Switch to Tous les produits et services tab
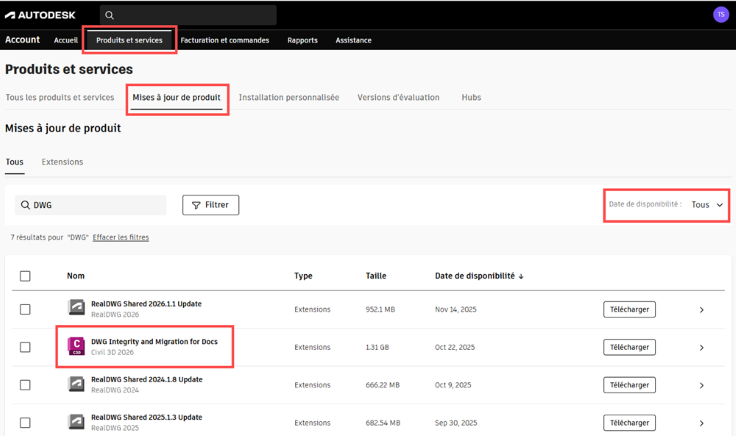Viewport: 736px width, 436px height. click(60, 97)
